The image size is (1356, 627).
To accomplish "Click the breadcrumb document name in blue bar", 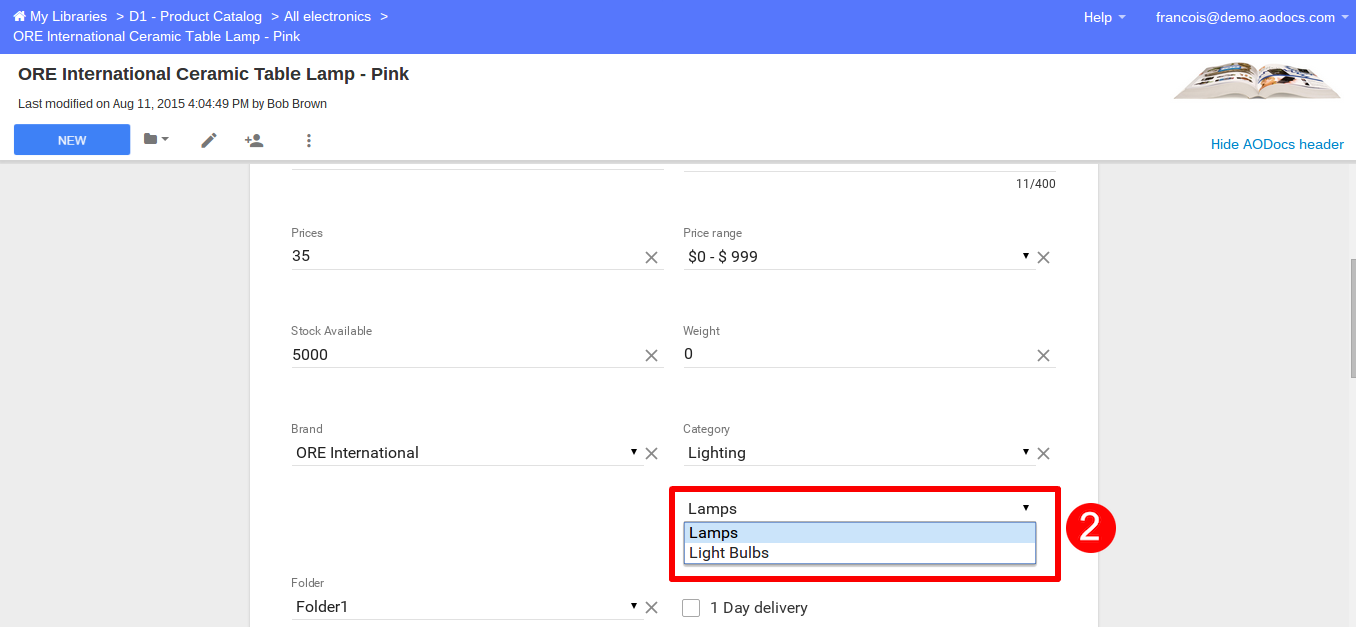I will coord(157,36).
